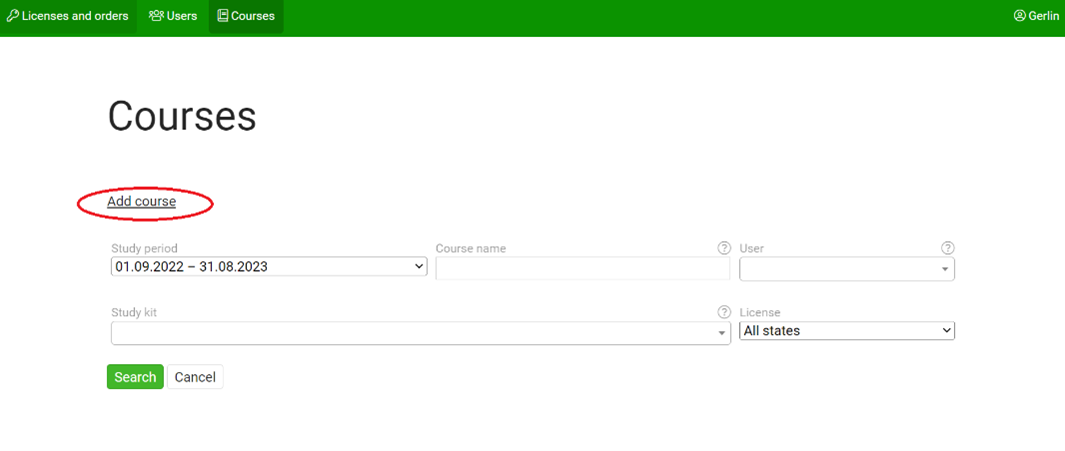Expand the Study kit combo box
This screenshot has width=1065, height=451.
(x=420, y=333)
